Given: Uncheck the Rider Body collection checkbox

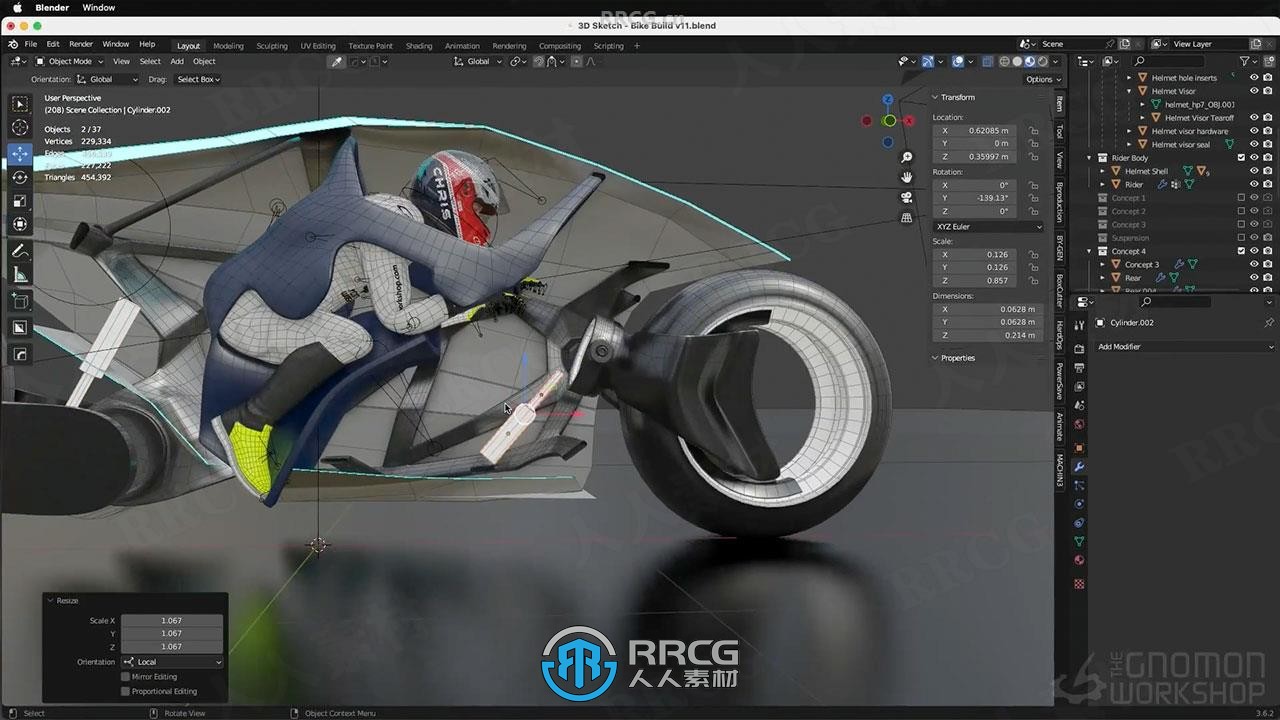Looking at the screenshot, I should pyautogui.click(x=1241, y=158).
